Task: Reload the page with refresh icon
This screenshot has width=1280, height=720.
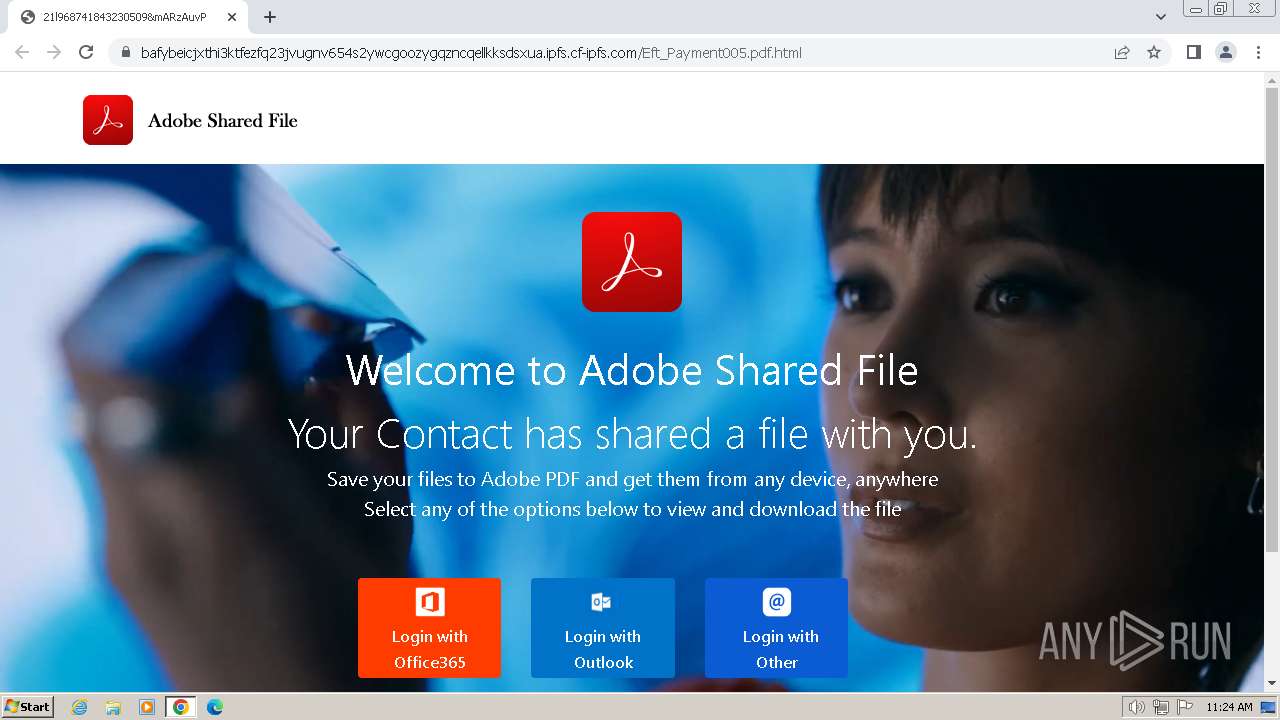Action: coord(86,52)
